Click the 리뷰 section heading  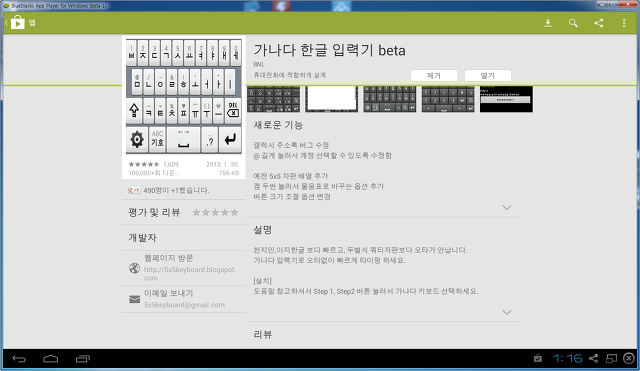(263, 335)
